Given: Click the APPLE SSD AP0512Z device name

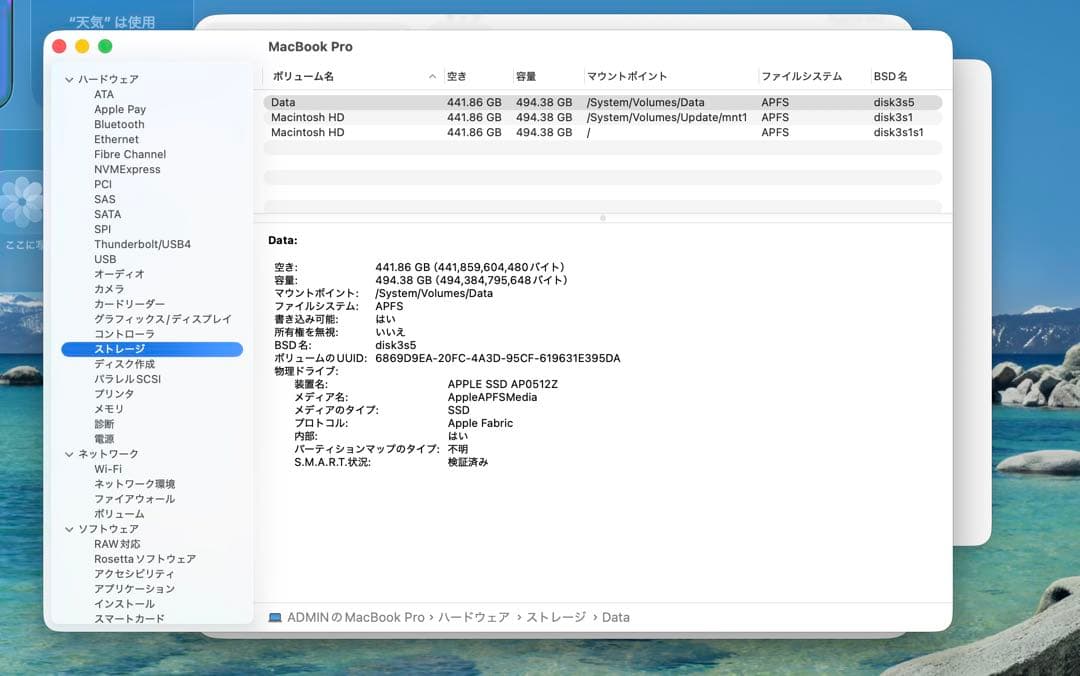Looking at the screenshot, I should coord(503,385).
